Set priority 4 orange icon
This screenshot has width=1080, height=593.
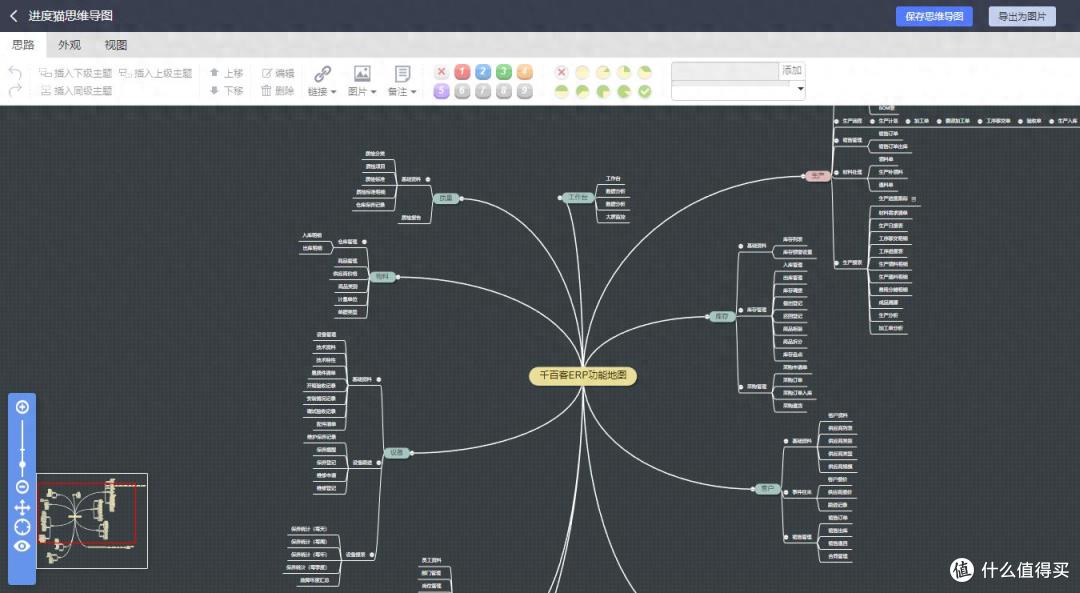click(x=525, y=72)
